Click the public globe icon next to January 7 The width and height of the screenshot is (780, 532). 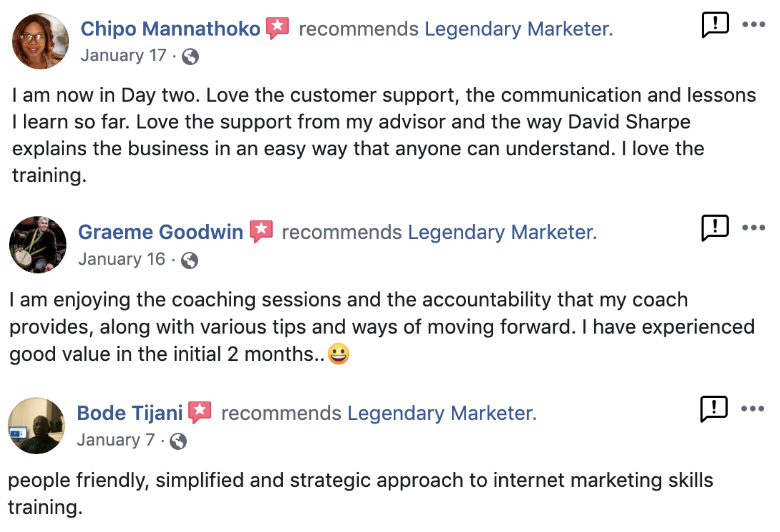[x=179, y=440]
